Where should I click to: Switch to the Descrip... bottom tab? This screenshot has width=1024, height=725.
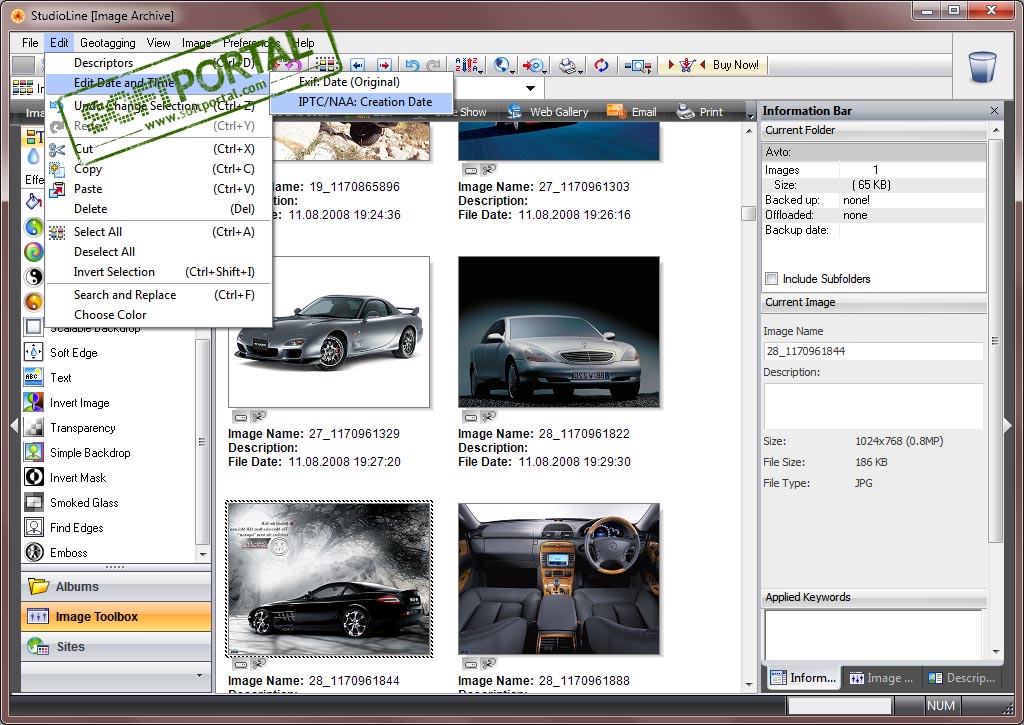click(x=960, y=678)
